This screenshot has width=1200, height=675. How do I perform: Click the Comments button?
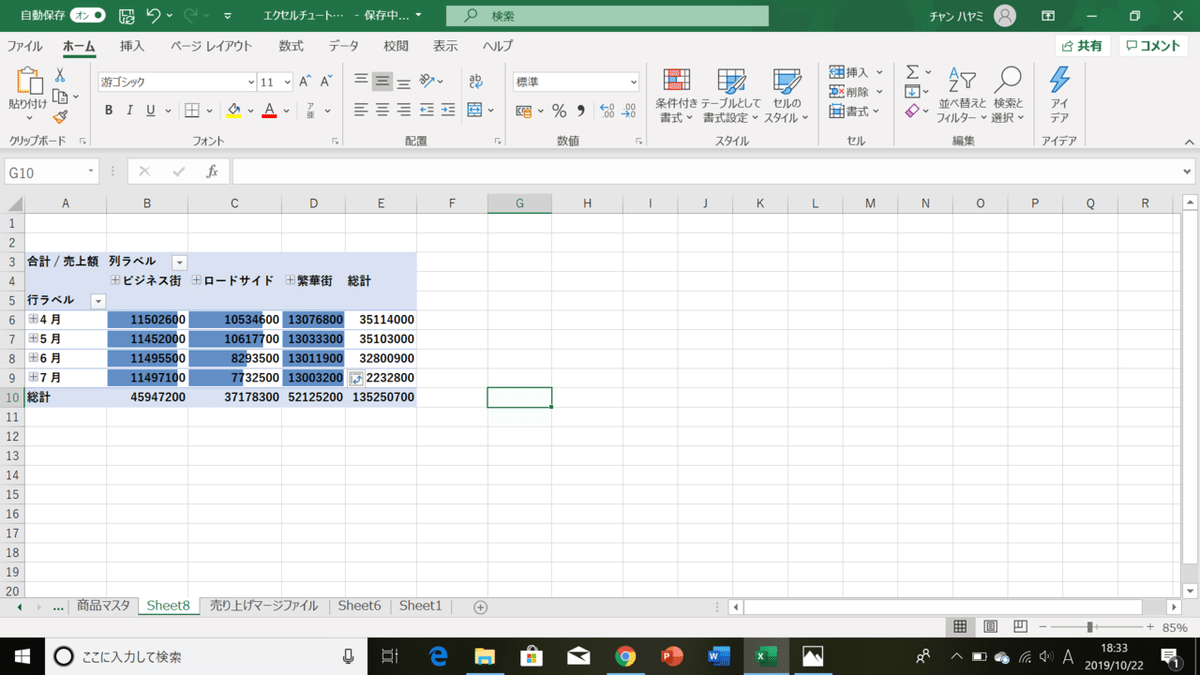pyautogui.click(x=1154, y=46)
